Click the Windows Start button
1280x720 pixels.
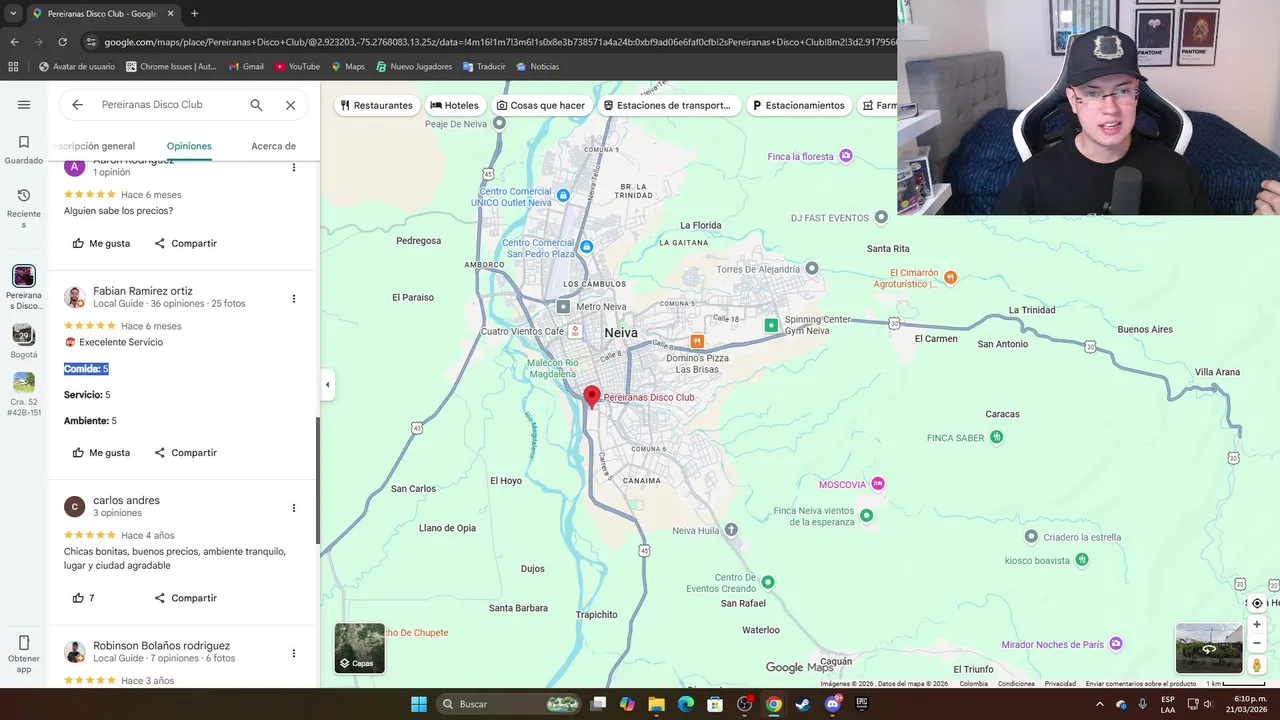coord(419,704)
